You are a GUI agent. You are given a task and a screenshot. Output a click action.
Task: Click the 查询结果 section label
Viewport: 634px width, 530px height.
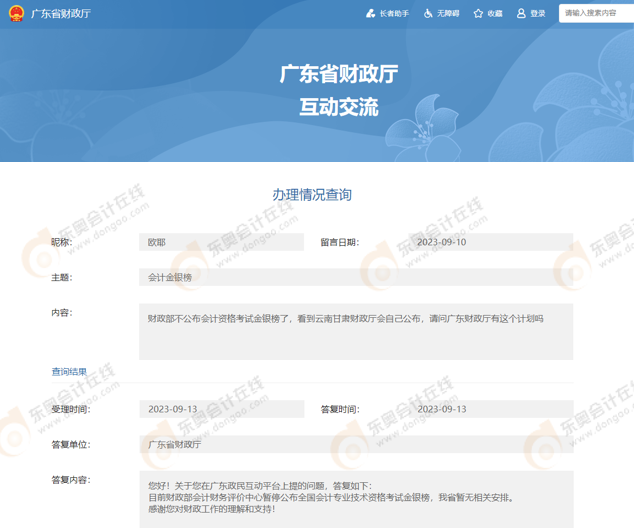coord(69,371)
